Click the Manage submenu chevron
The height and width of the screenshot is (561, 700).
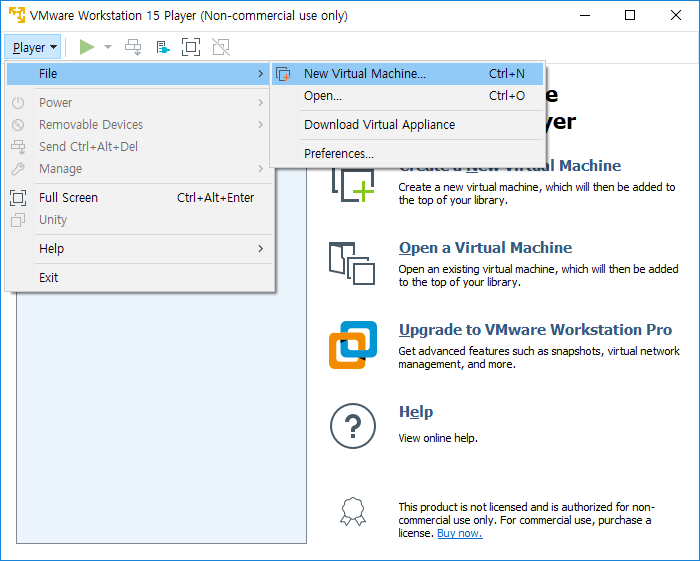(261, 169)
